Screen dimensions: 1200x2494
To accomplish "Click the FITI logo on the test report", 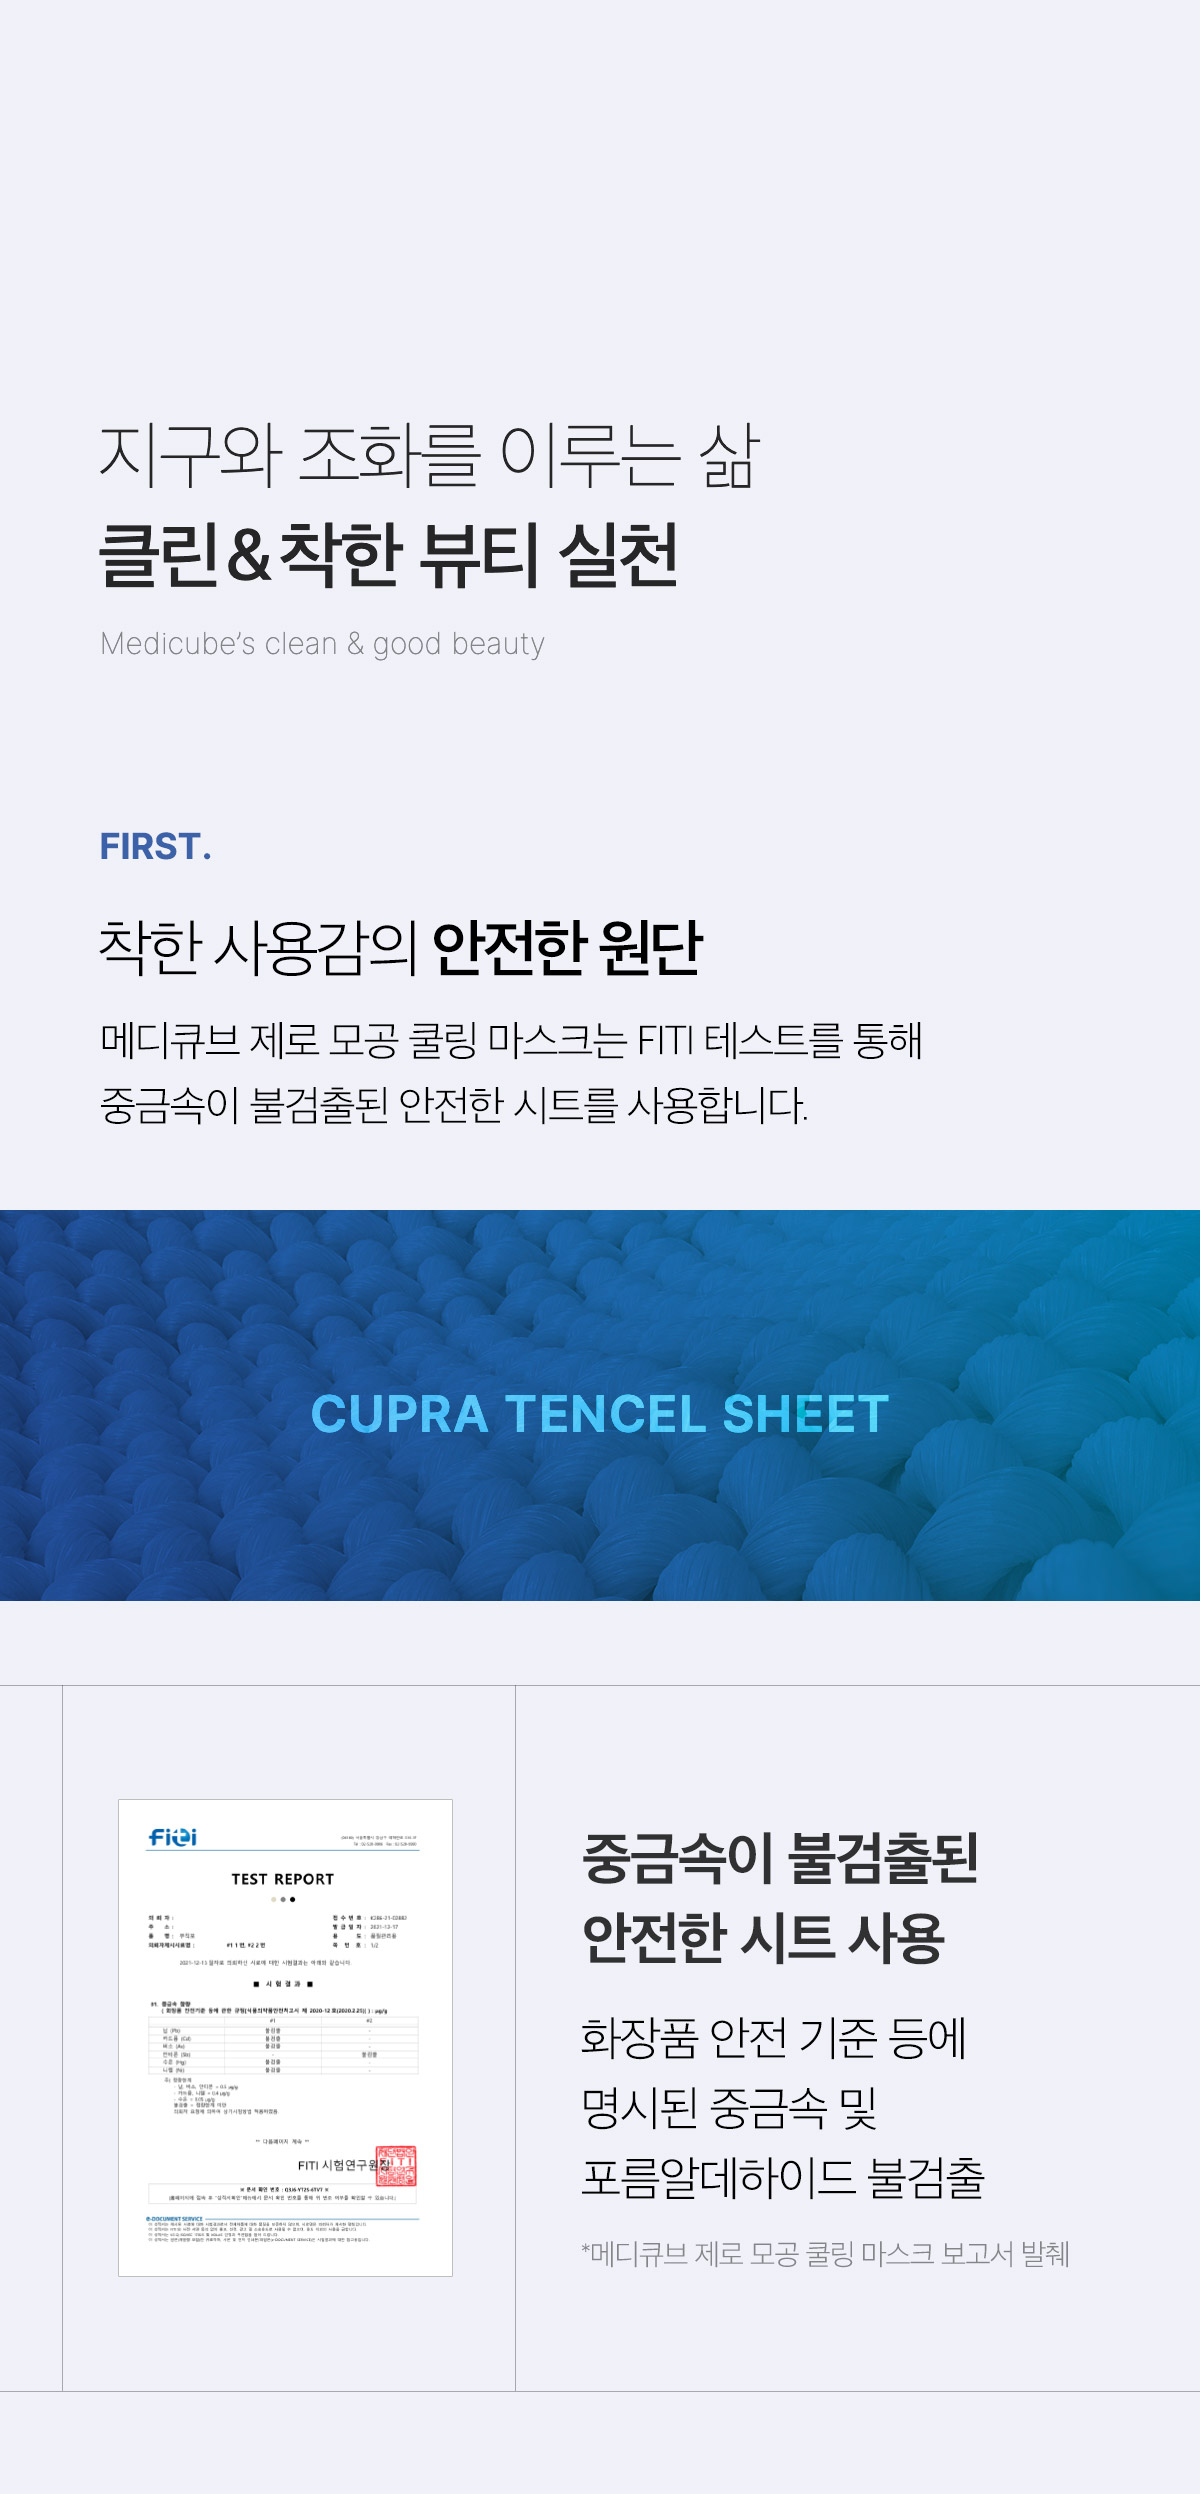I will point(173,1837).
